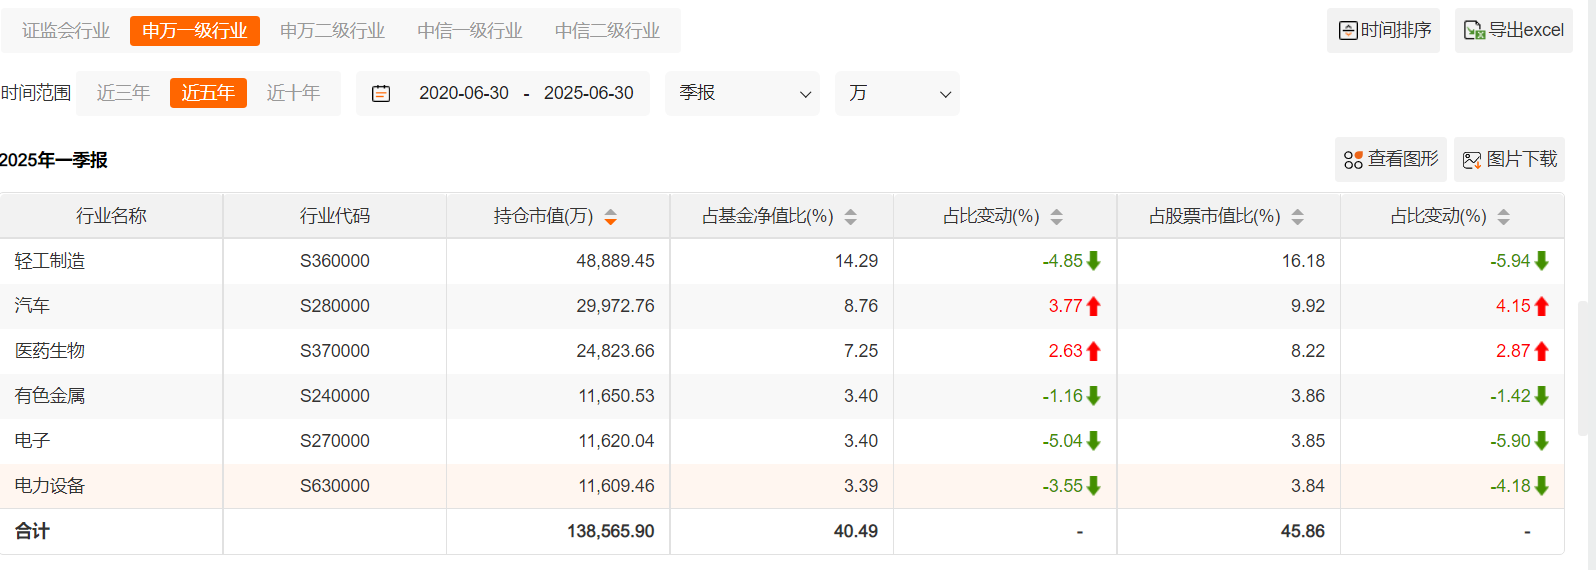1596x570 pixels.
Task: Click the 时间排序 sort icon
Action: point(1348,31)
